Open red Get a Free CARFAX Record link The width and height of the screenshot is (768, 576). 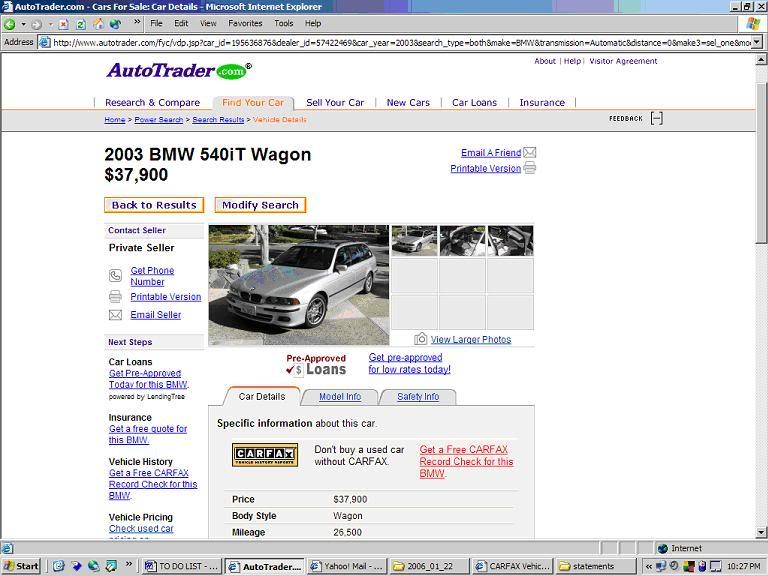click(466, 461)
